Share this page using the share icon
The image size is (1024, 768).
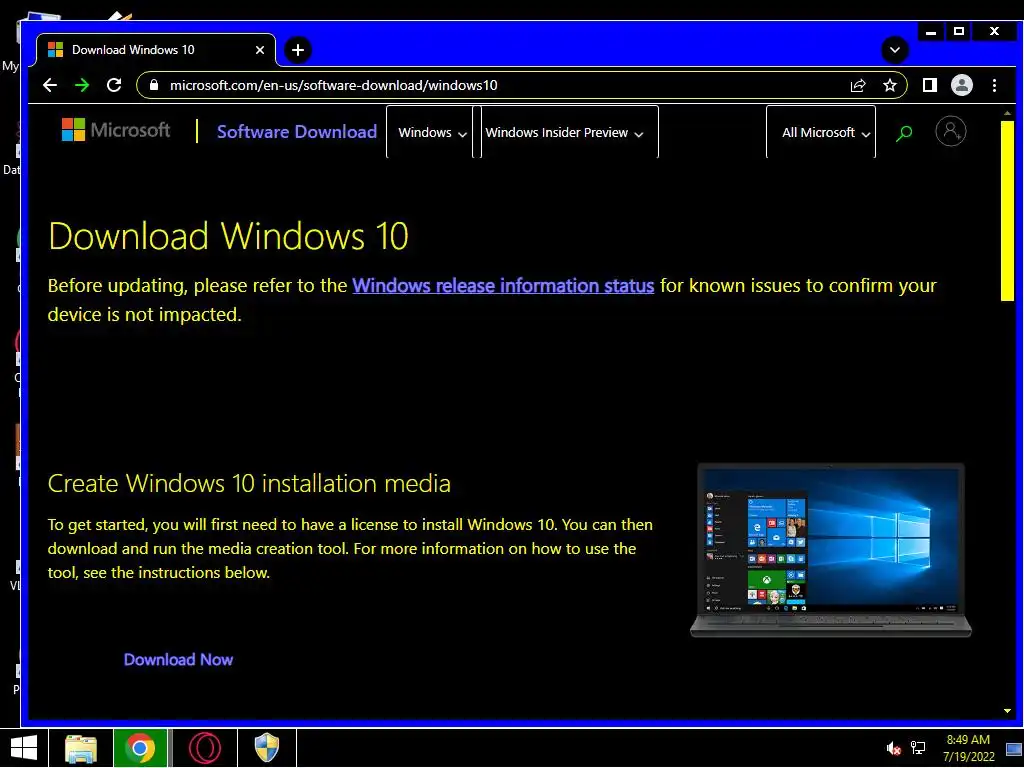click(857, 86)
